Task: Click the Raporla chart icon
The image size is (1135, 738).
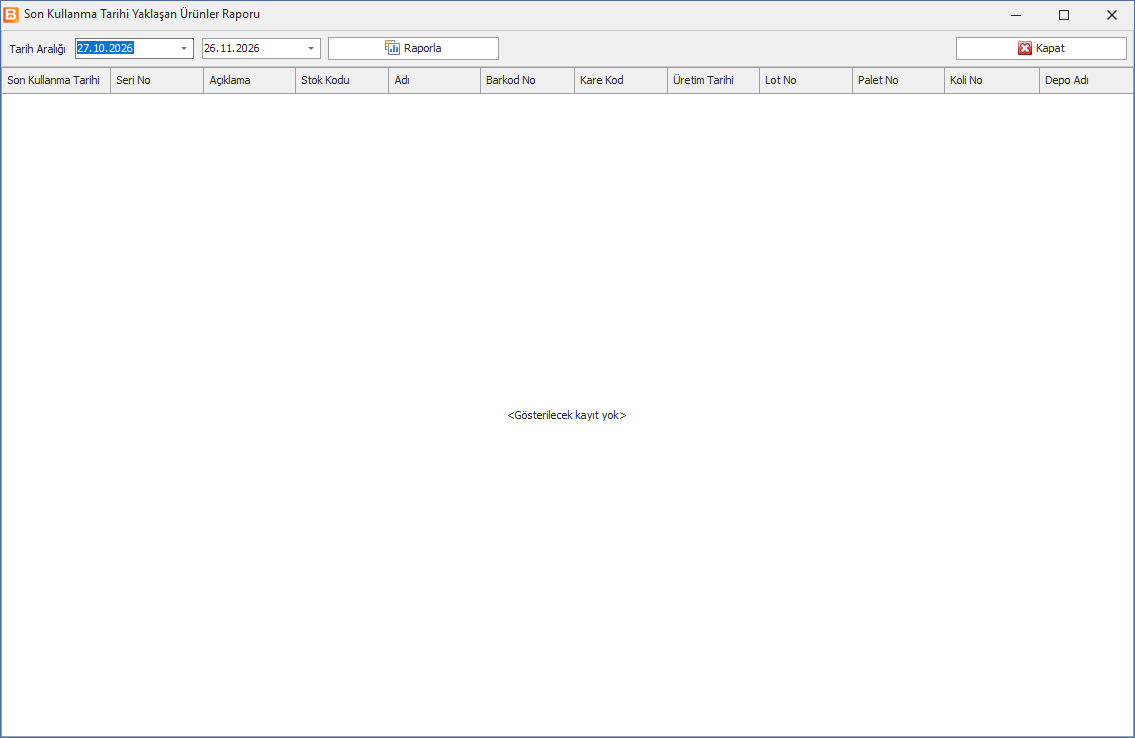Action: 392,48
